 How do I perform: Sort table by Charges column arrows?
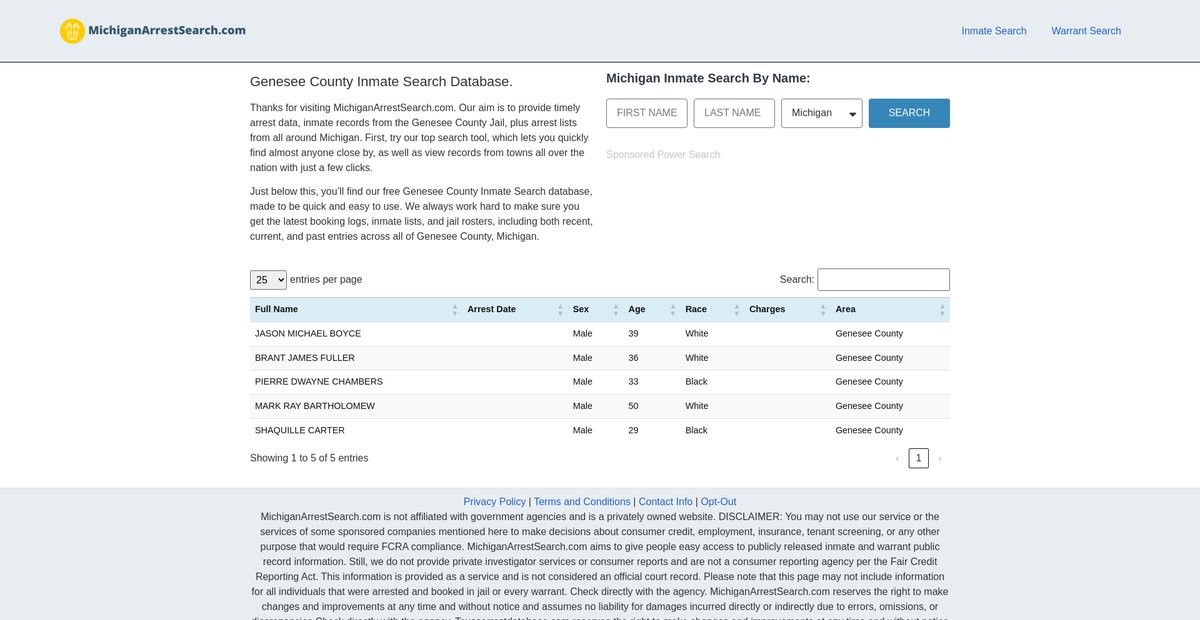click(823, 310)
